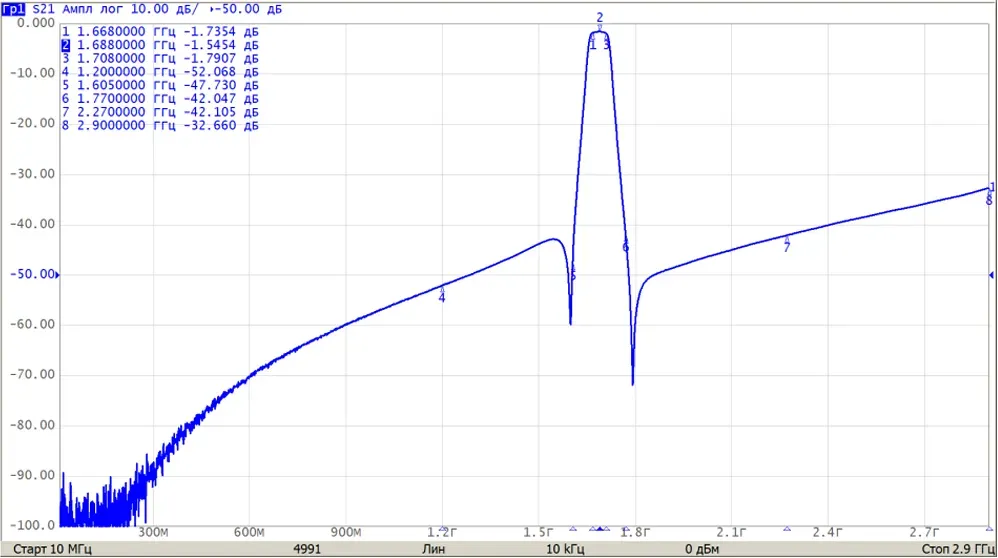Image resolution: width=998 pixels, height=558 pixels.
Task: Open the S21 measurement parameter field
Action: tap(43, 9)
